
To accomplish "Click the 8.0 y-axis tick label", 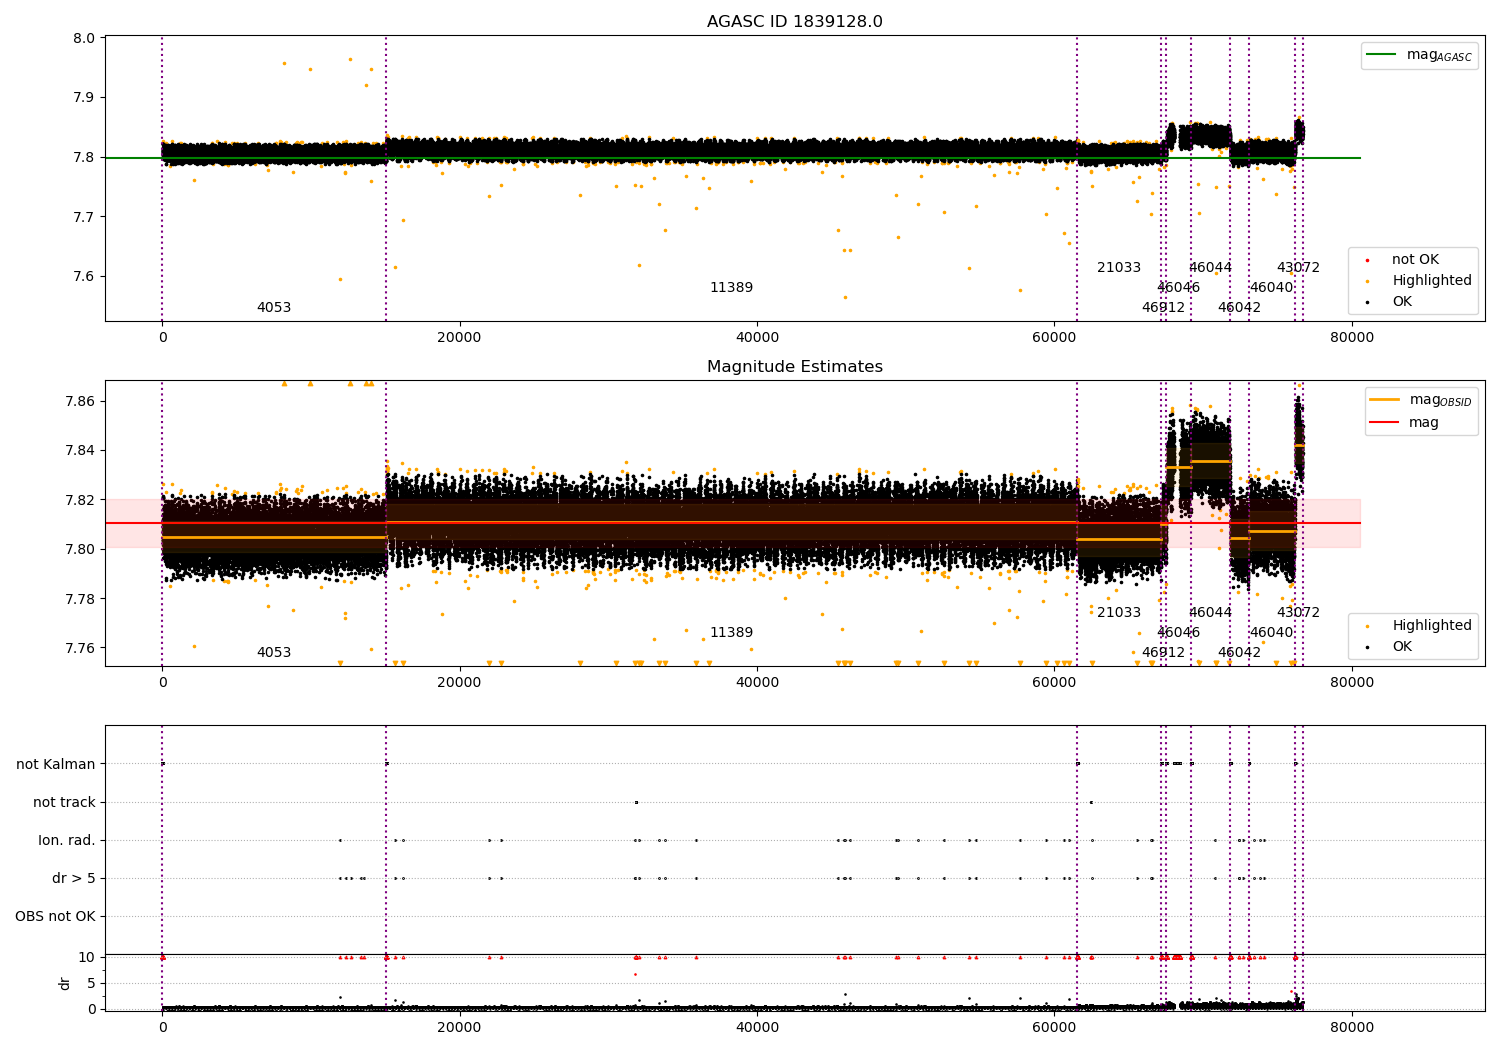I will [85, 39].
